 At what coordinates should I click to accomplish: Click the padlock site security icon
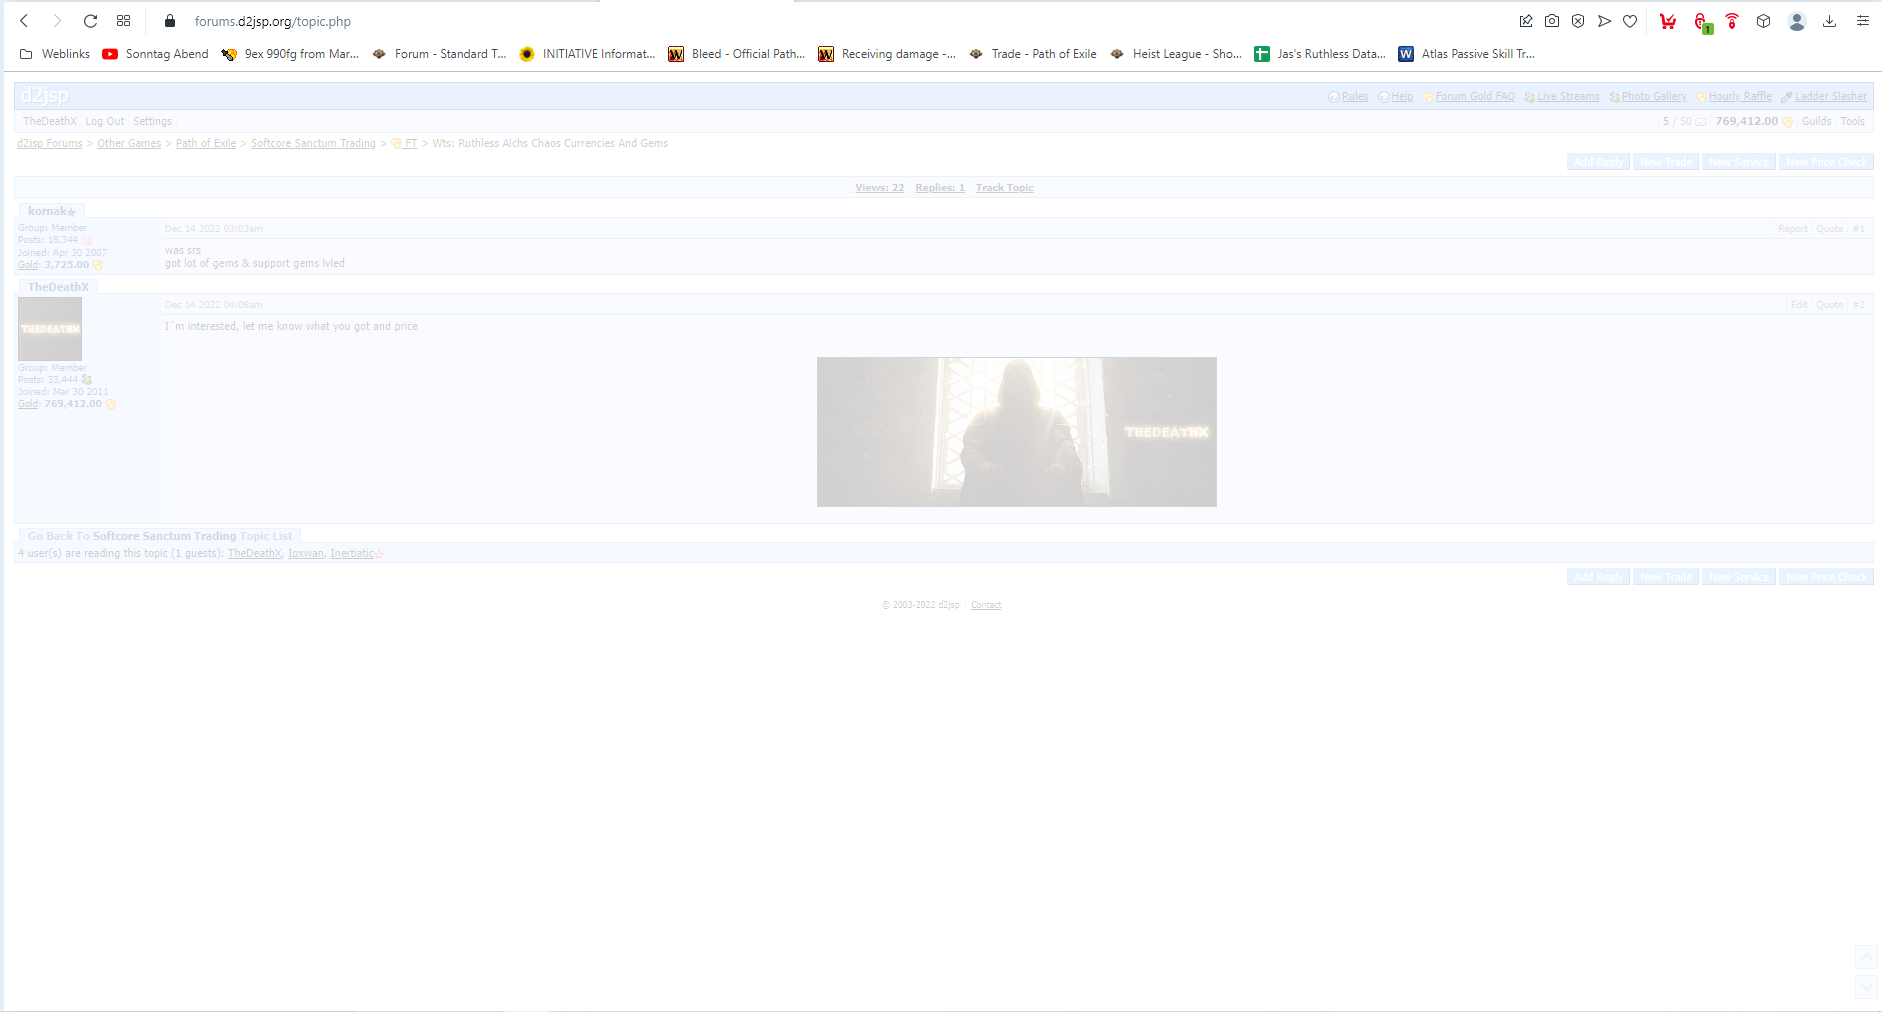point(170,21)
